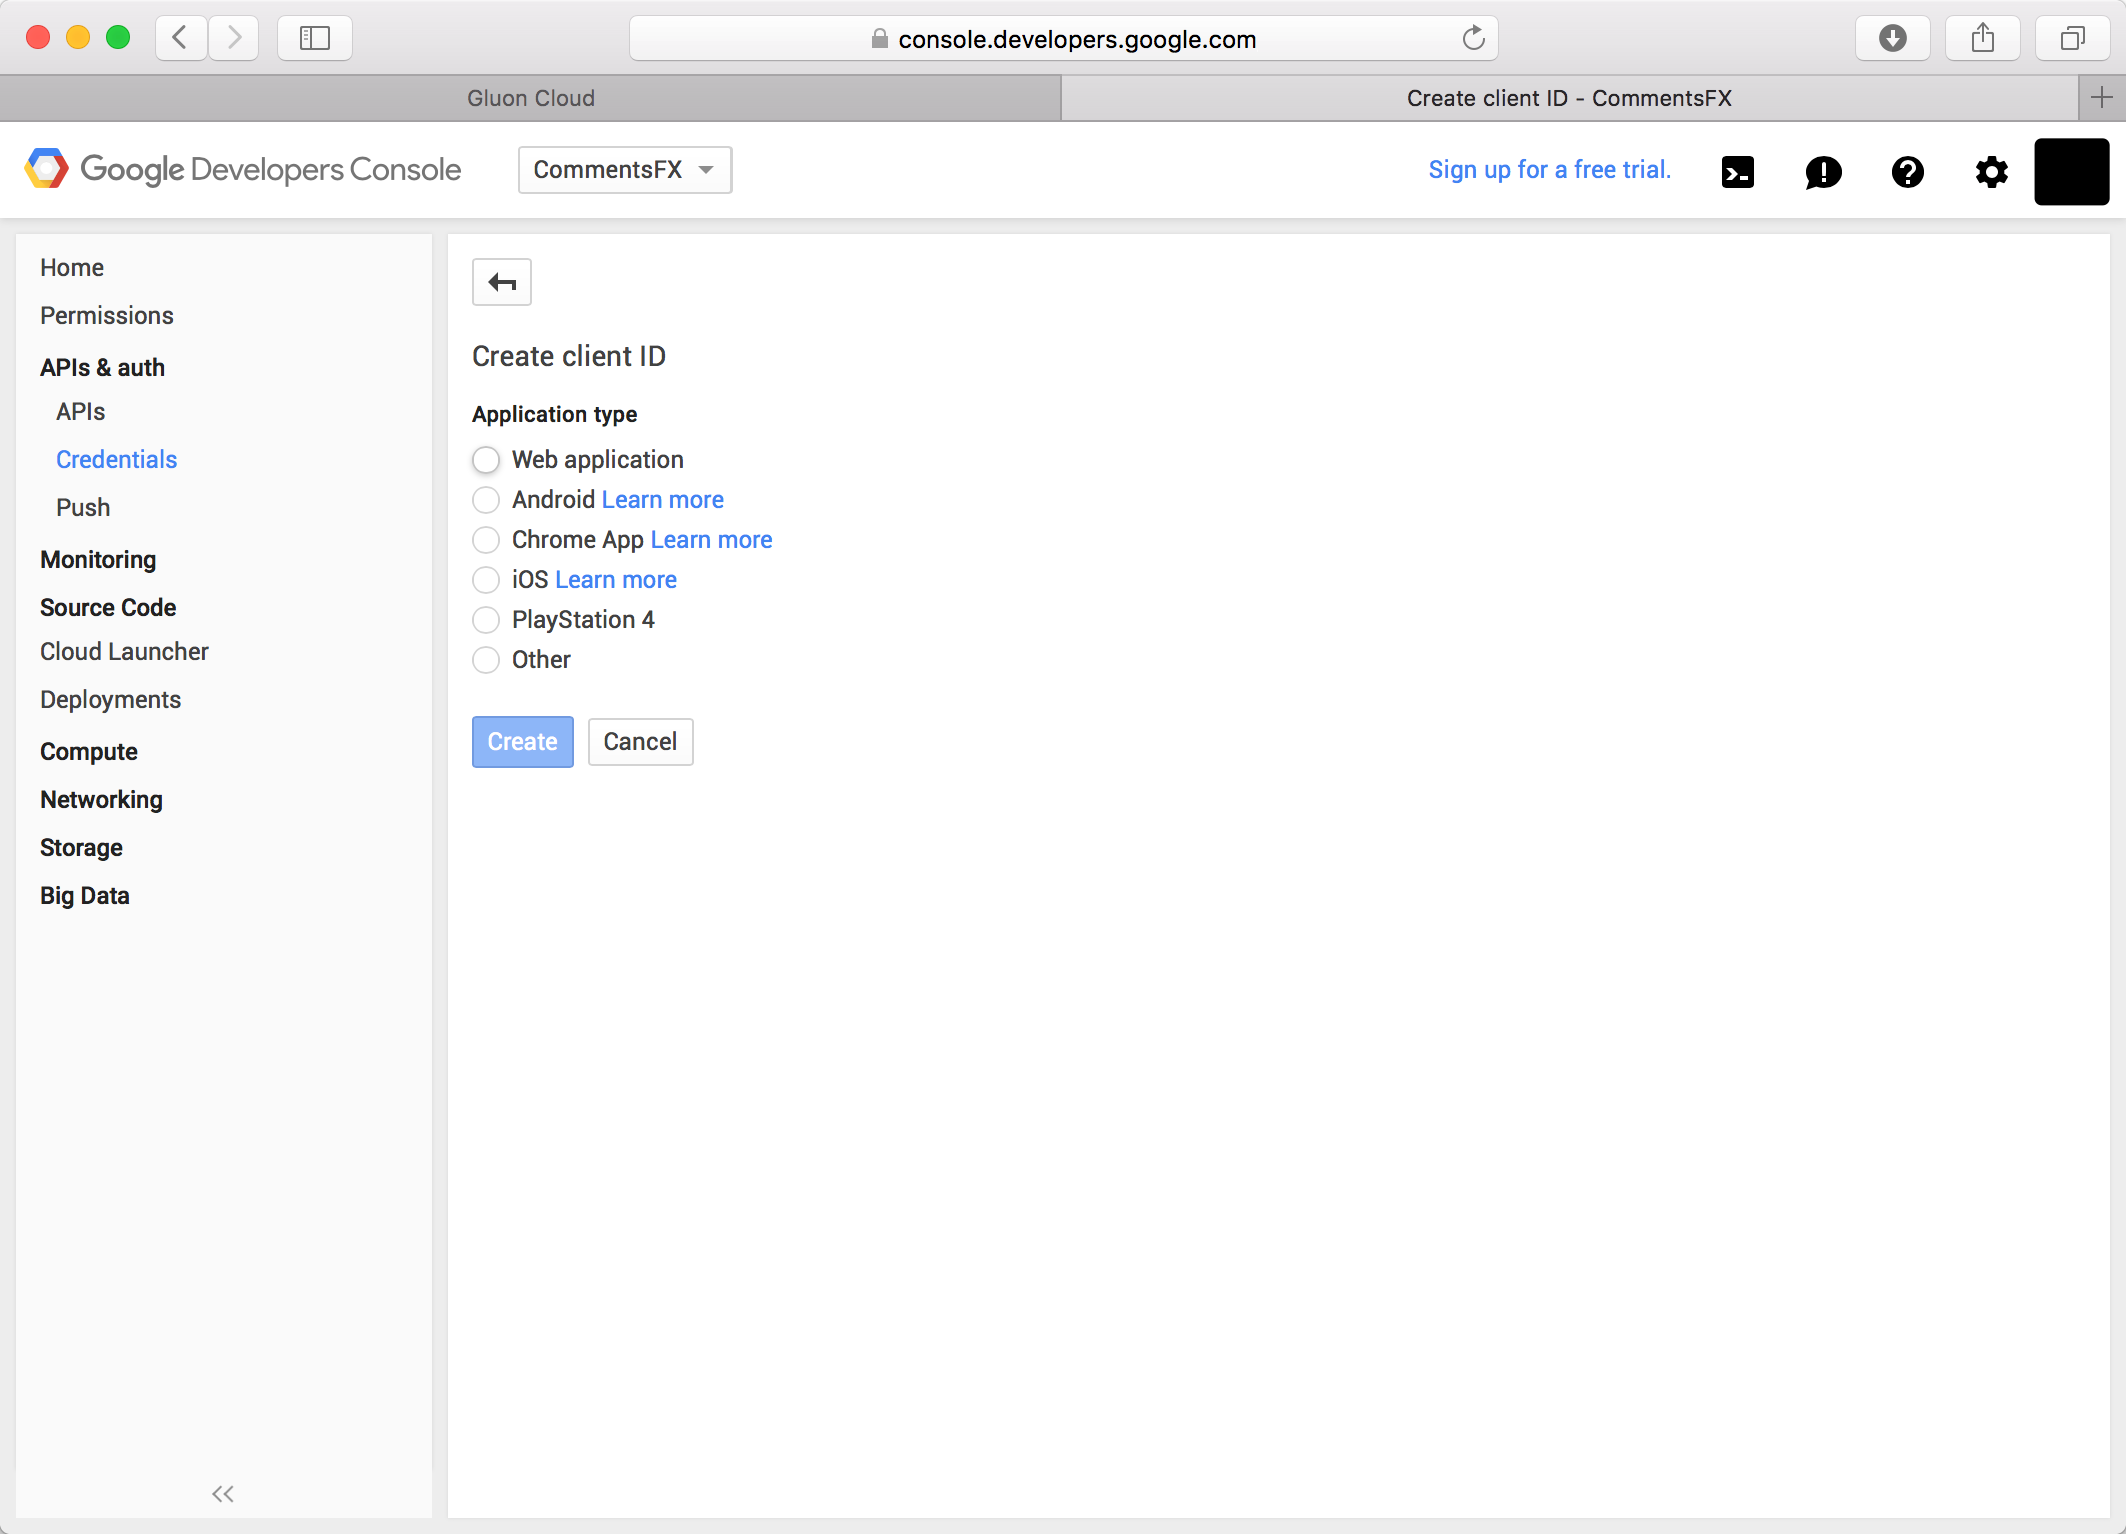Expand the Big Data section
Screen dimensions: 2126x1534
[85, 895]
